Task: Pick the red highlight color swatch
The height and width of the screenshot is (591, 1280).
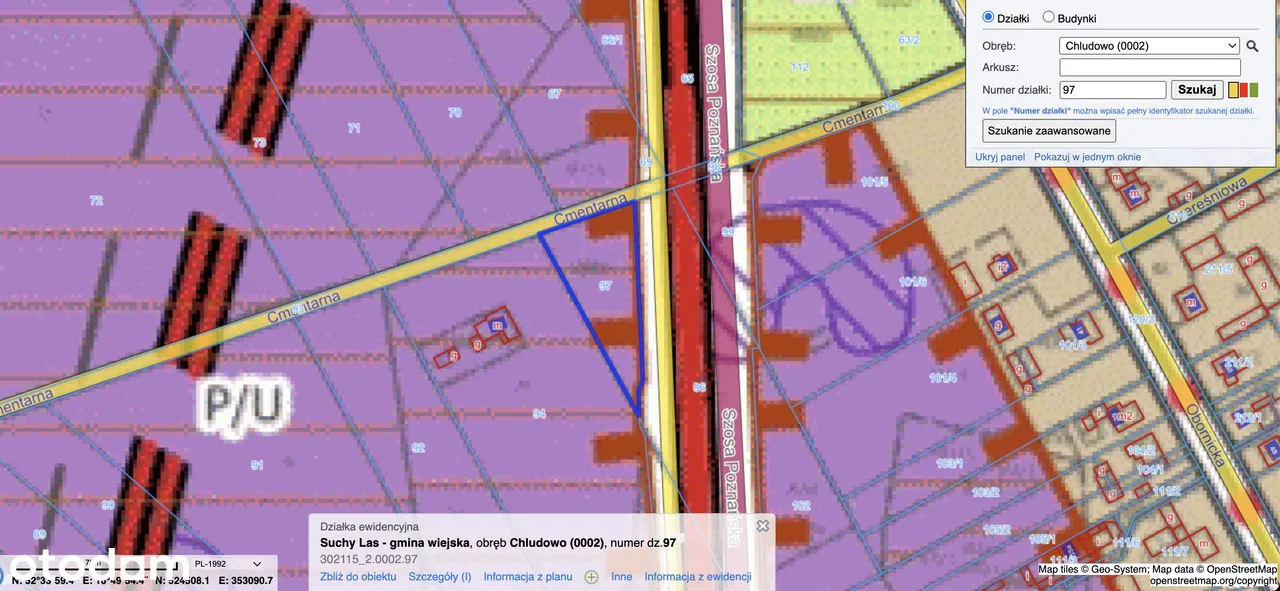Action: pos(1244,90)
